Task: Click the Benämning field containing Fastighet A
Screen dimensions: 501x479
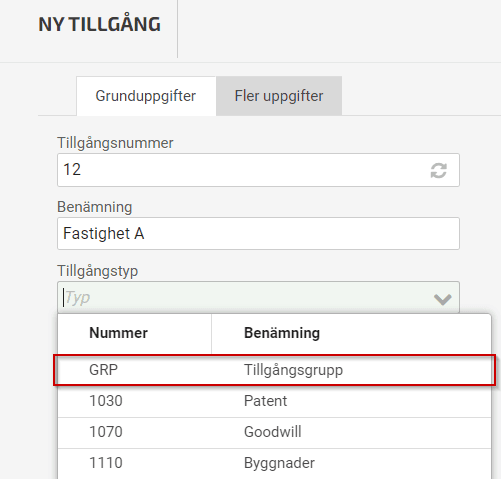Action: [x=258, y=233]
